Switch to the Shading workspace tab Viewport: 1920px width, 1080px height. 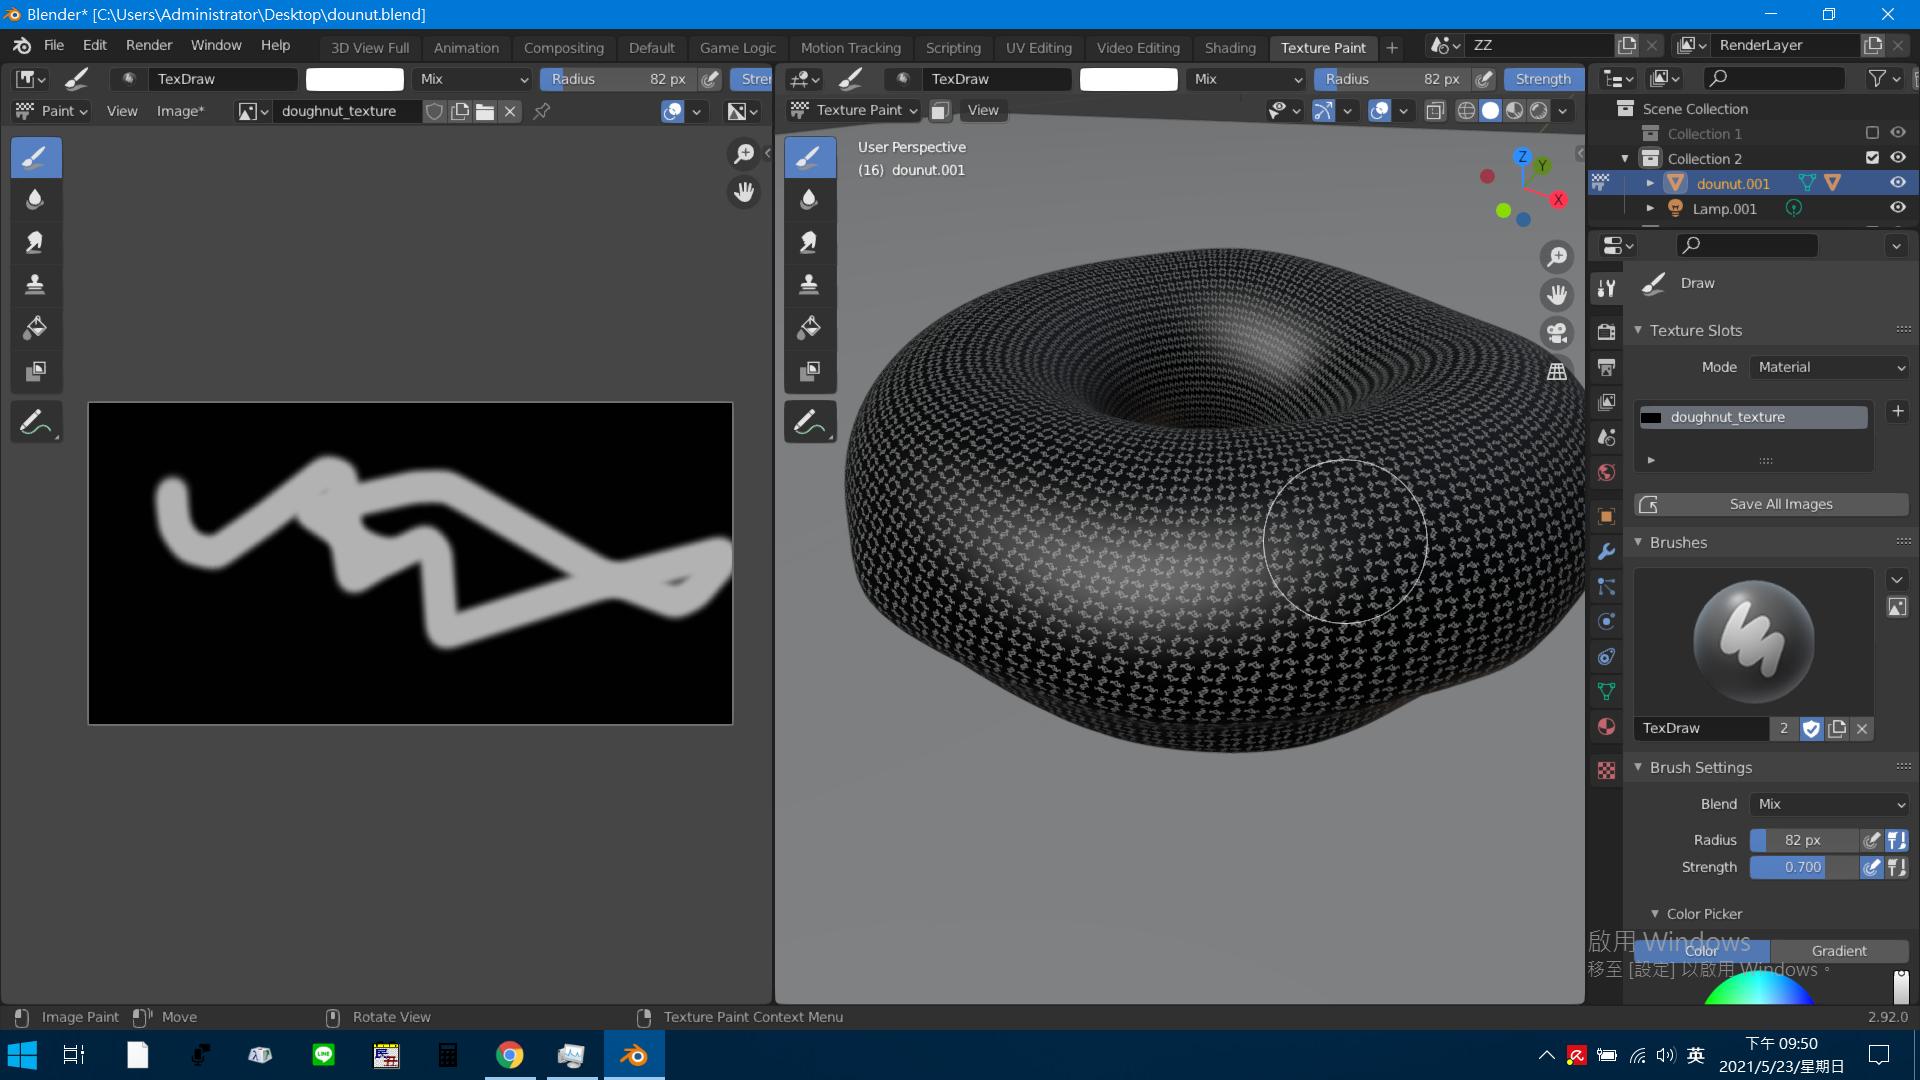coord(1229,45)
